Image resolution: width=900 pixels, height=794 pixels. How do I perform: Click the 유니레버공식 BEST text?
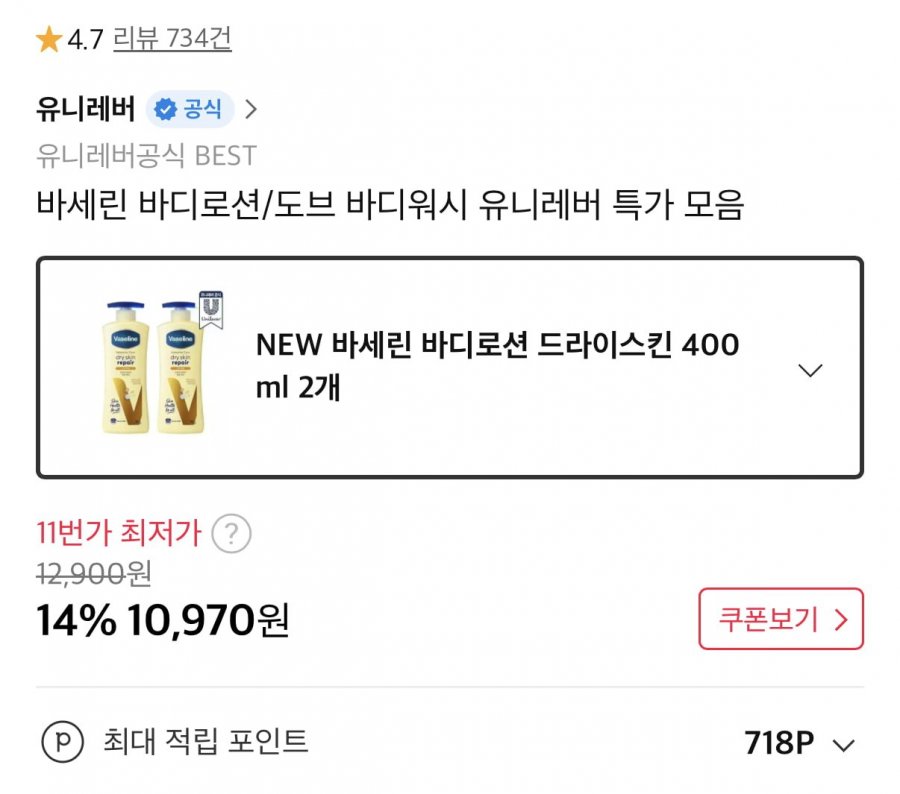tap(146, 156)
